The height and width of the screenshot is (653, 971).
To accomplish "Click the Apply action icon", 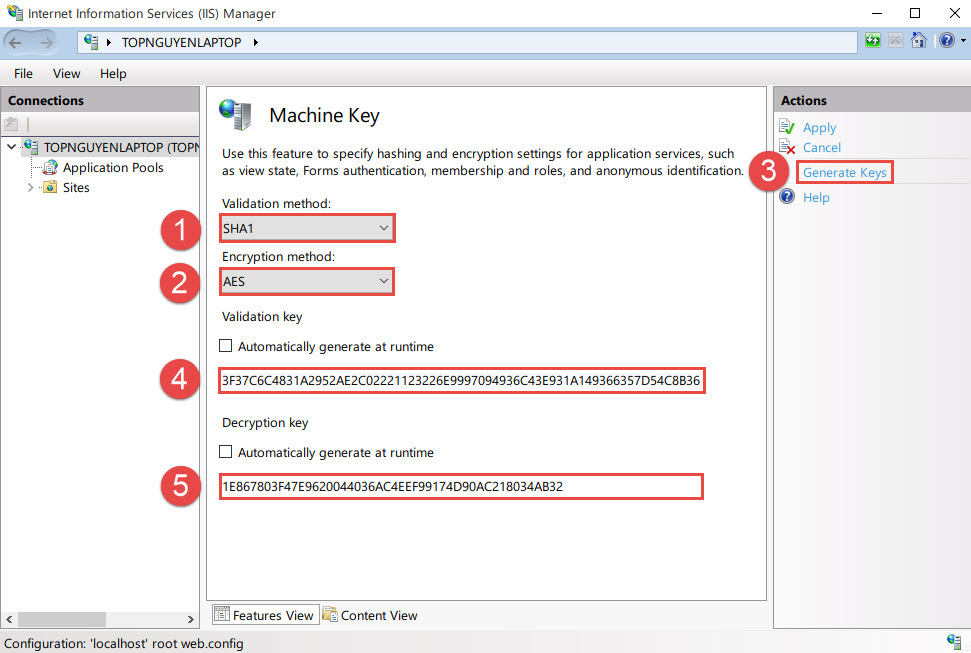I will (787, 127).
